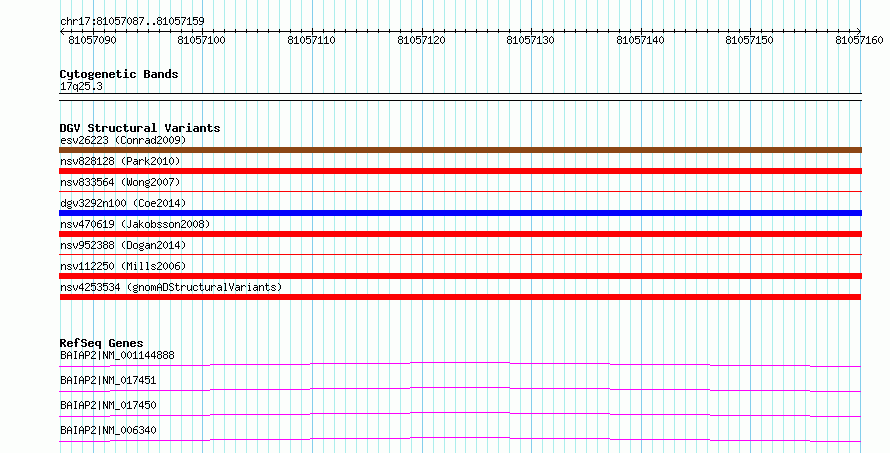Click ruler position 81057100
890x453 pixels.
201,40
